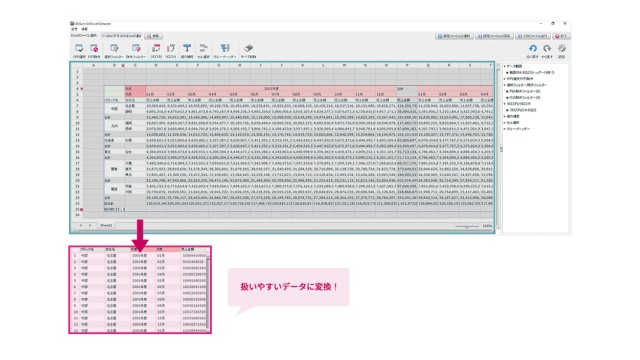
Task: Collapse the selection/exclusion filter tree node
Action: coord(505,85)
